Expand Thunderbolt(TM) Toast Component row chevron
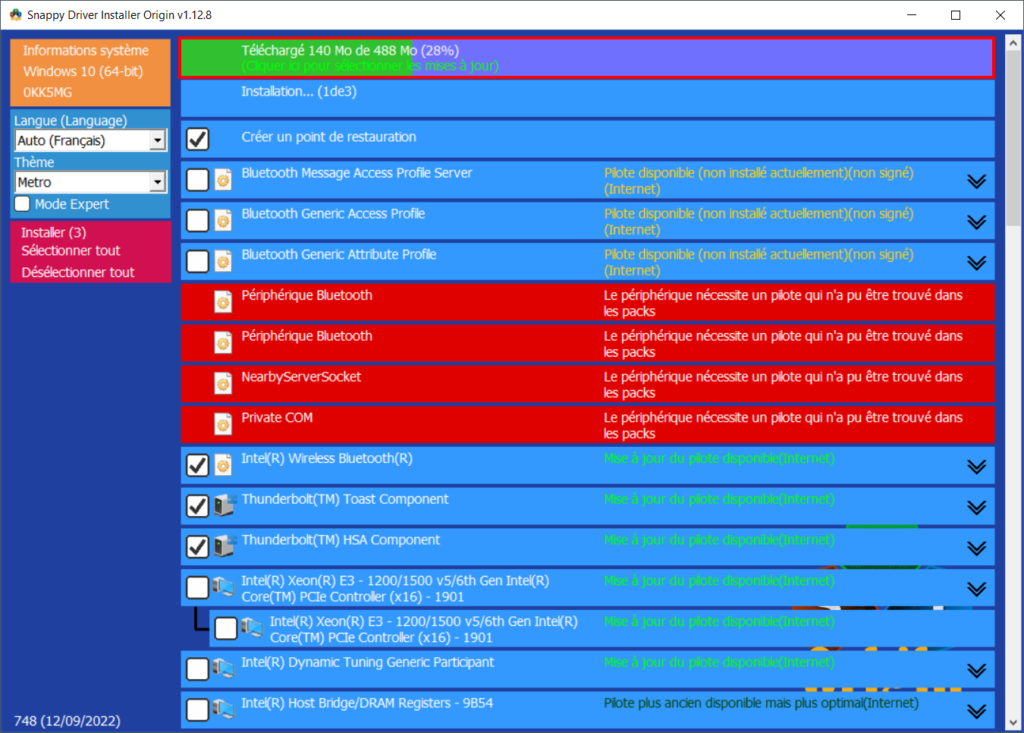Screen dimensions: 1024x733 (976, 508)
